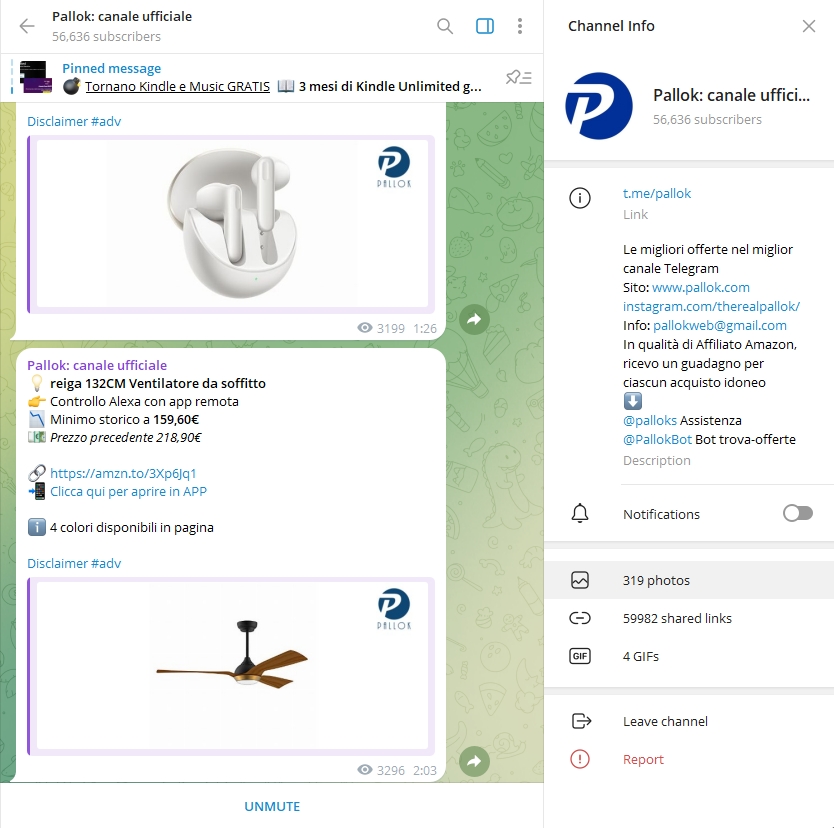Click the Leave channel exit icon
The width and height of the screenshot is (834, 828).
point(580,721)
